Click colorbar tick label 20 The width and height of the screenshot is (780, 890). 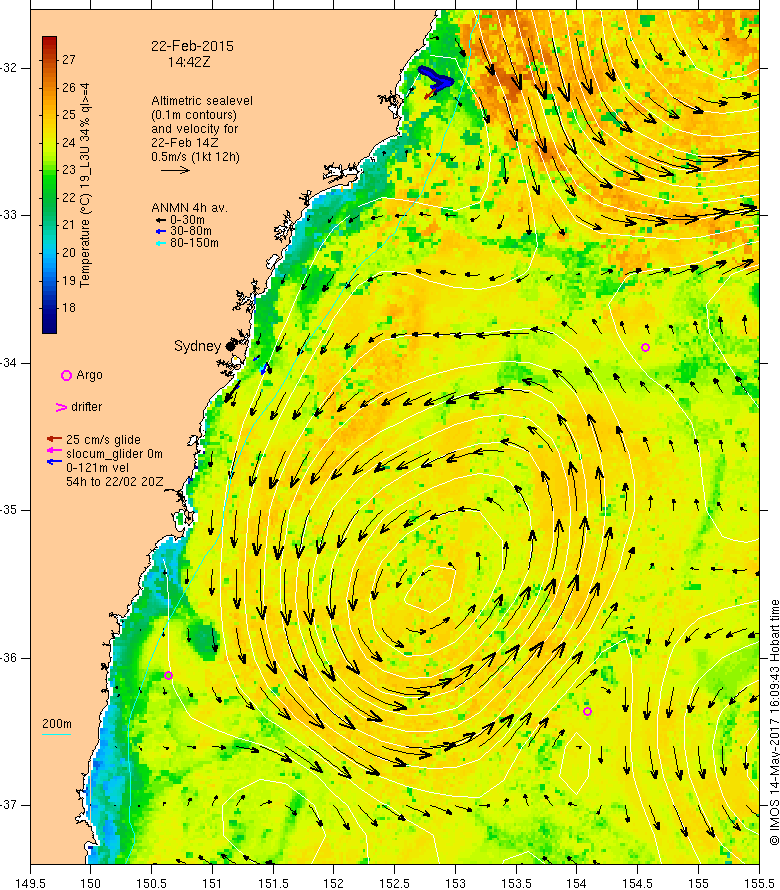point(69,253)
